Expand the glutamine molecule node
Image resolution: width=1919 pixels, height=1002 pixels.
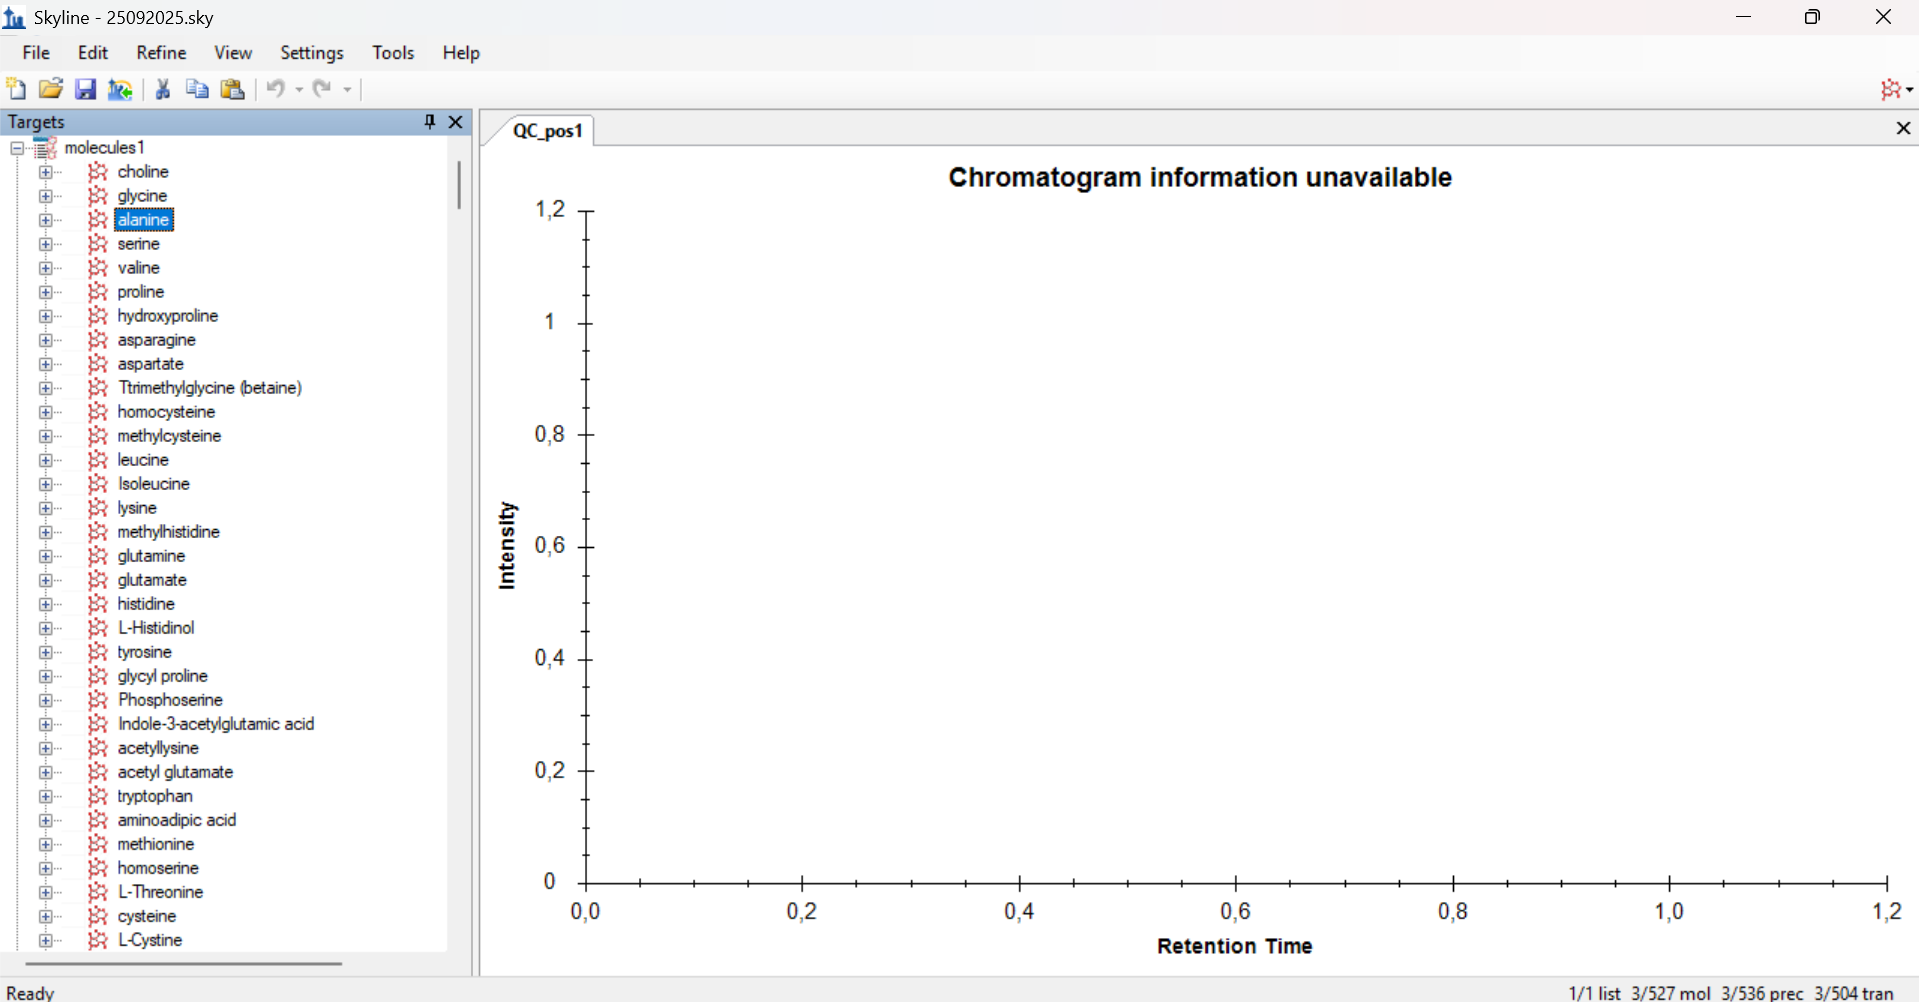click(x=45, y=556)
